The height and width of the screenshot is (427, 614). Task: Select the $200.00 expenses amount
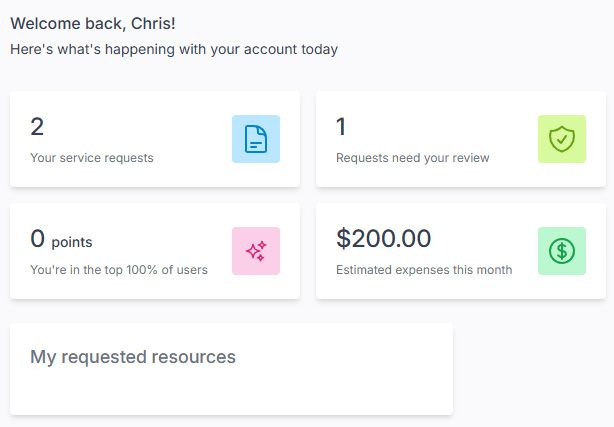tap(384, 239)
